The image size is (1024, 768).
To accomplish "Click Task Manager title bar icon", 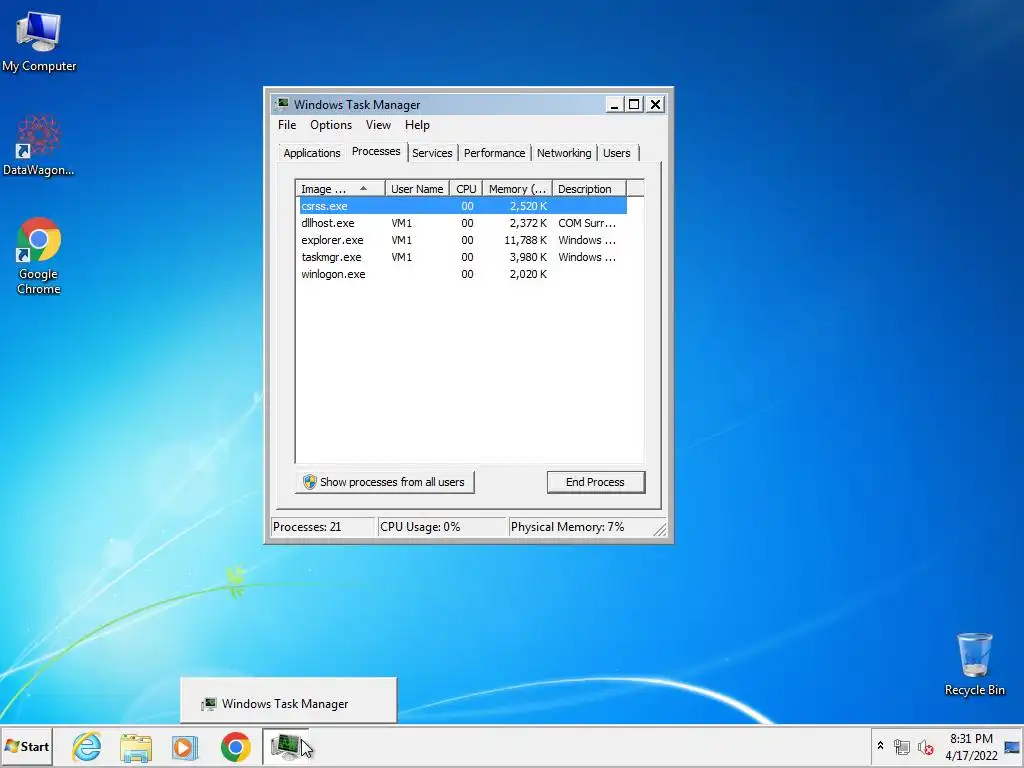I will [x=282, y=104].
